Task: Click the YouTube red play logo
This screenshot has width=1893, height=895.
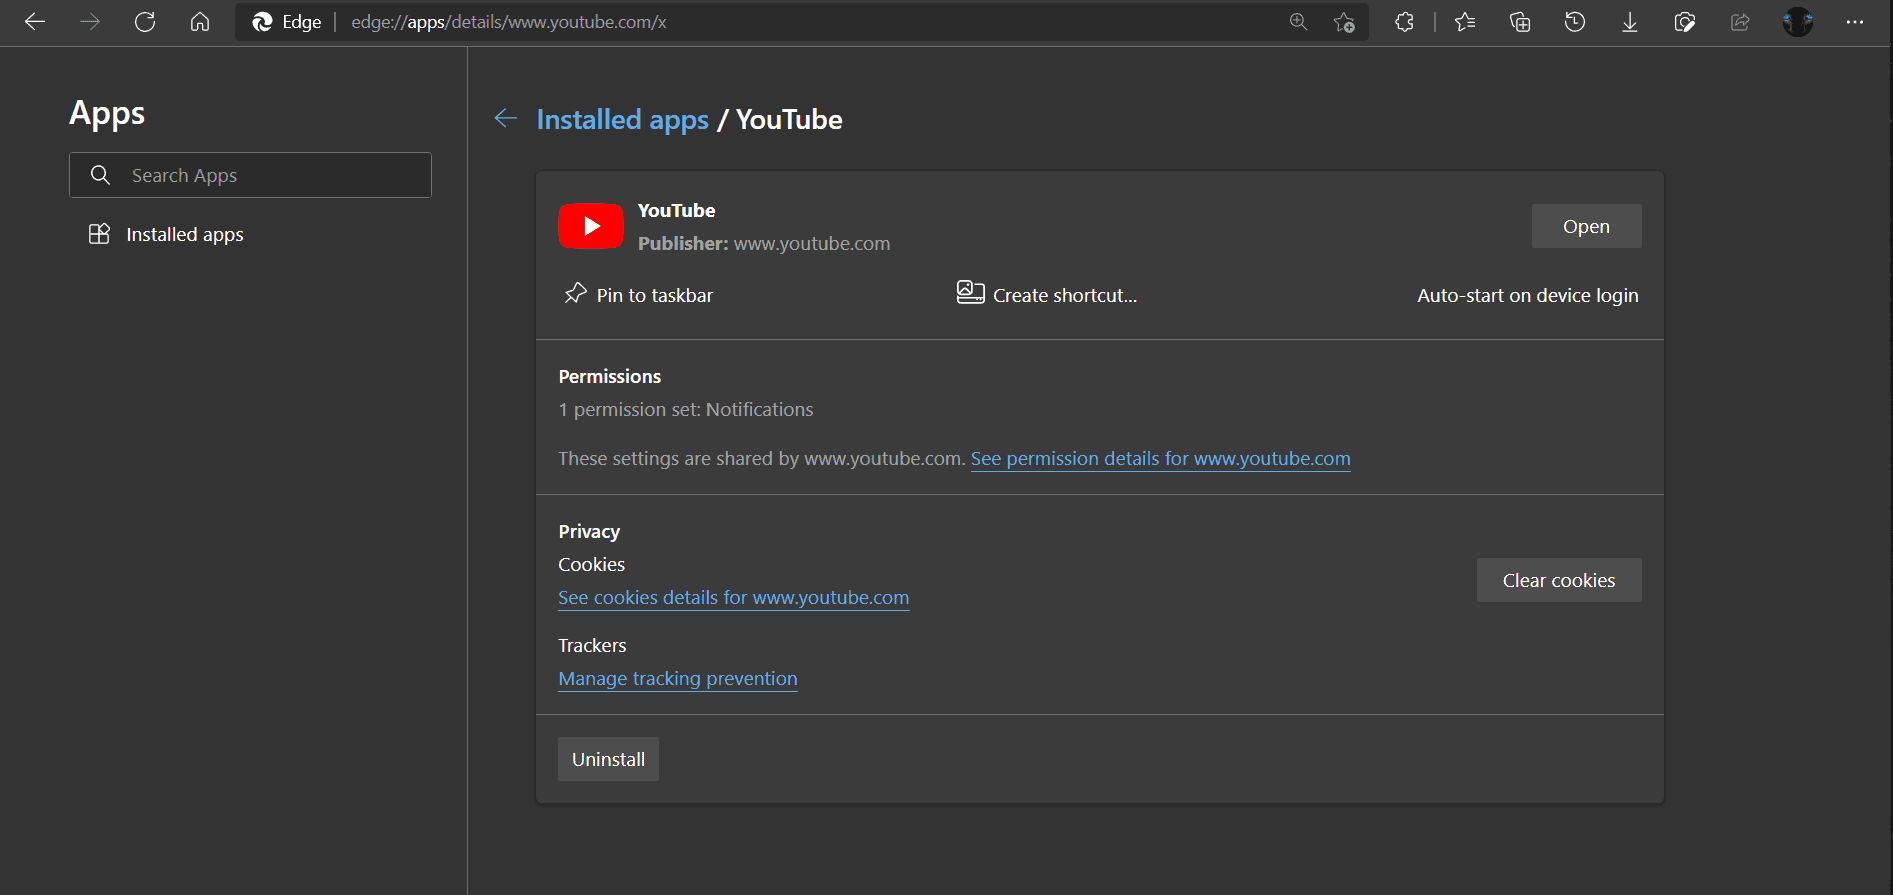Action: point(591,226)
